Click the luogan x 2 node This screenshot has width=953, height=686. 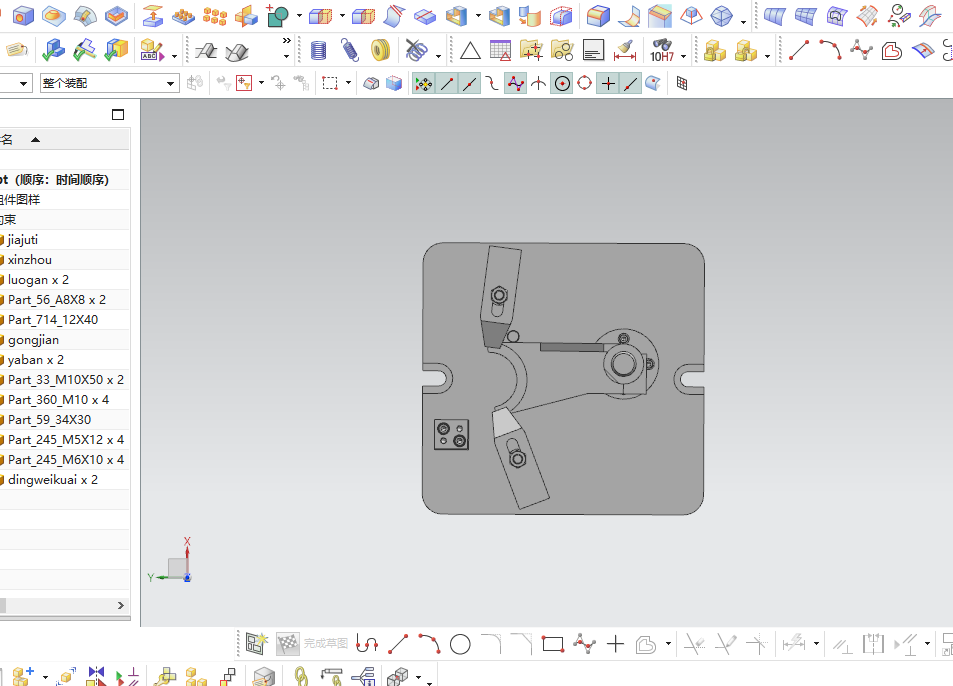[38, 280]
